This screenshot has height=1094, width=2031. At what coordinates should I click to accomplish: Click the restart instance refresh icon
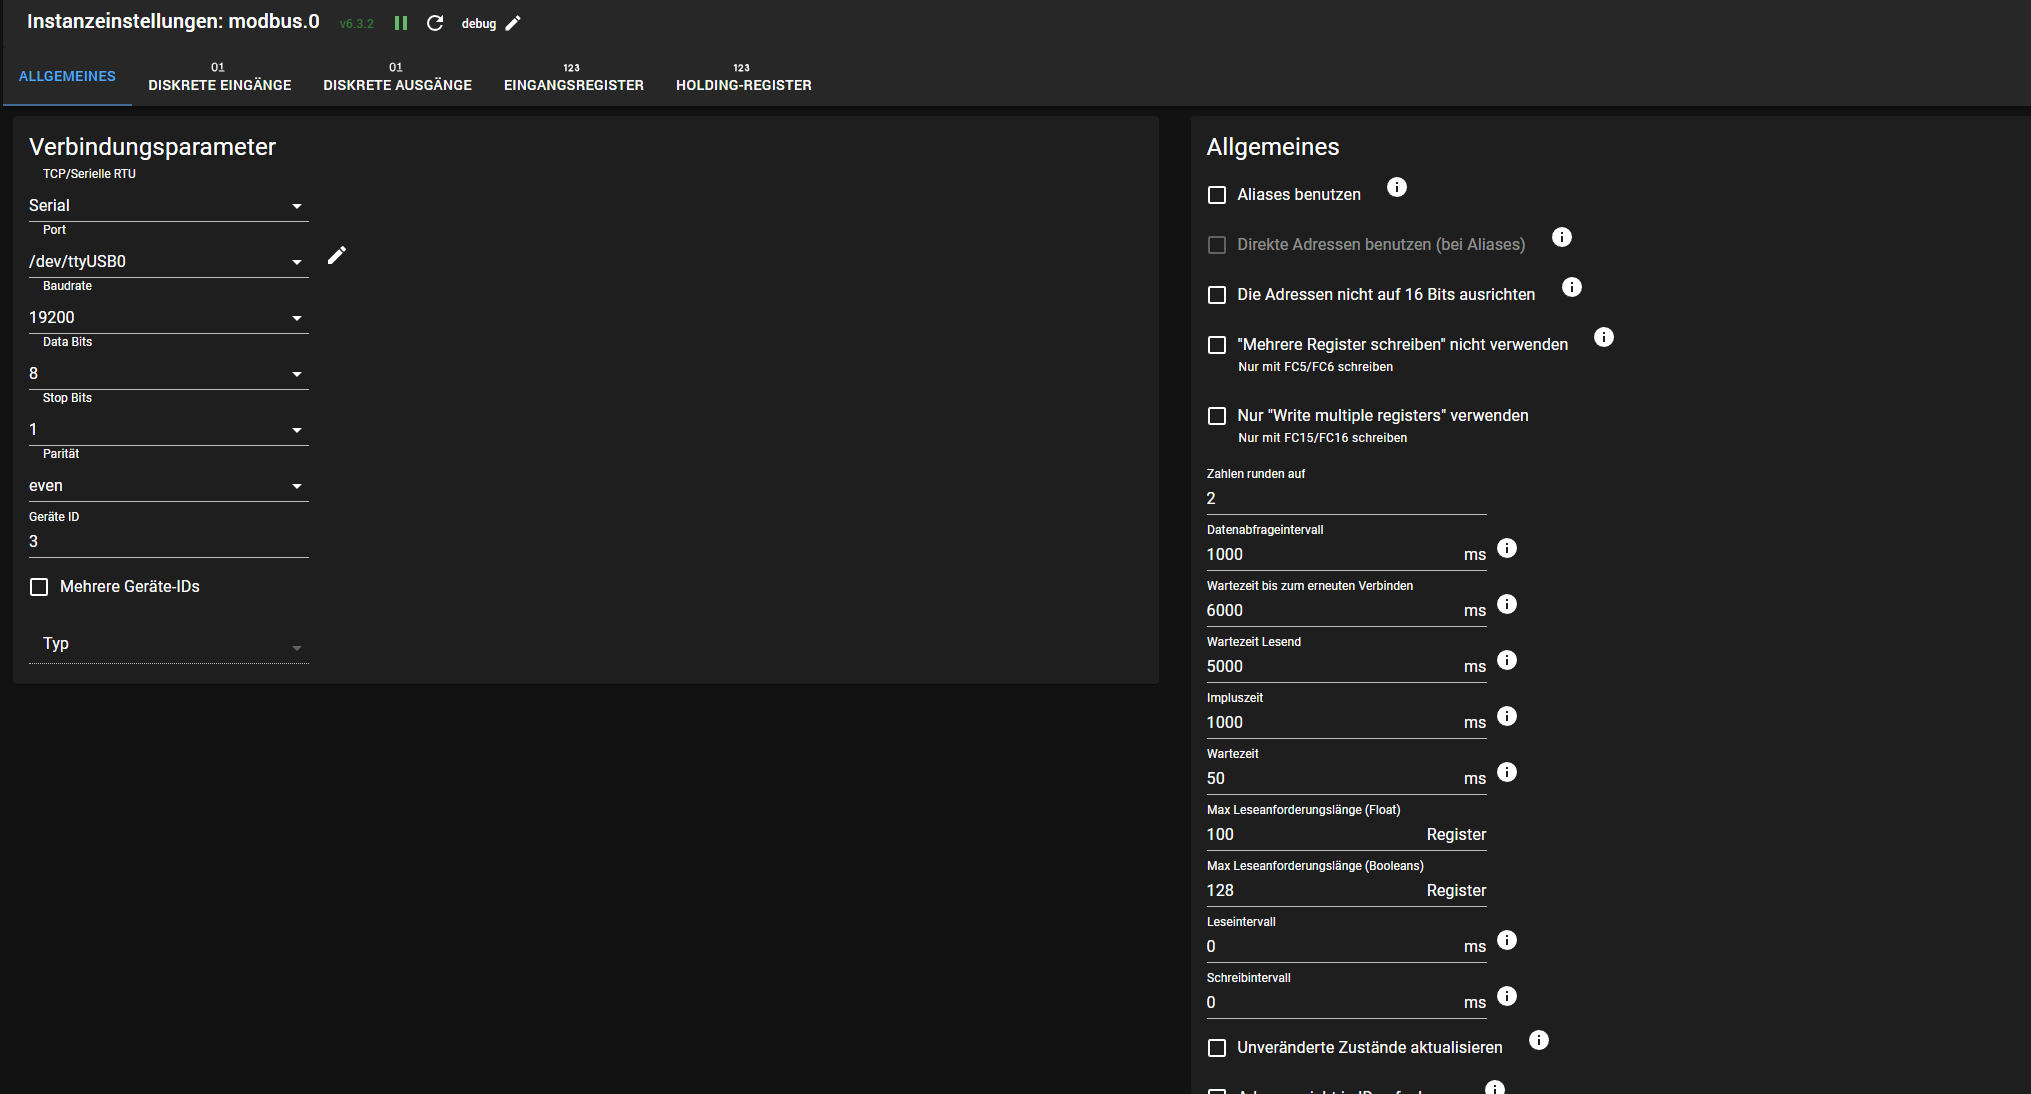[435, 23]
